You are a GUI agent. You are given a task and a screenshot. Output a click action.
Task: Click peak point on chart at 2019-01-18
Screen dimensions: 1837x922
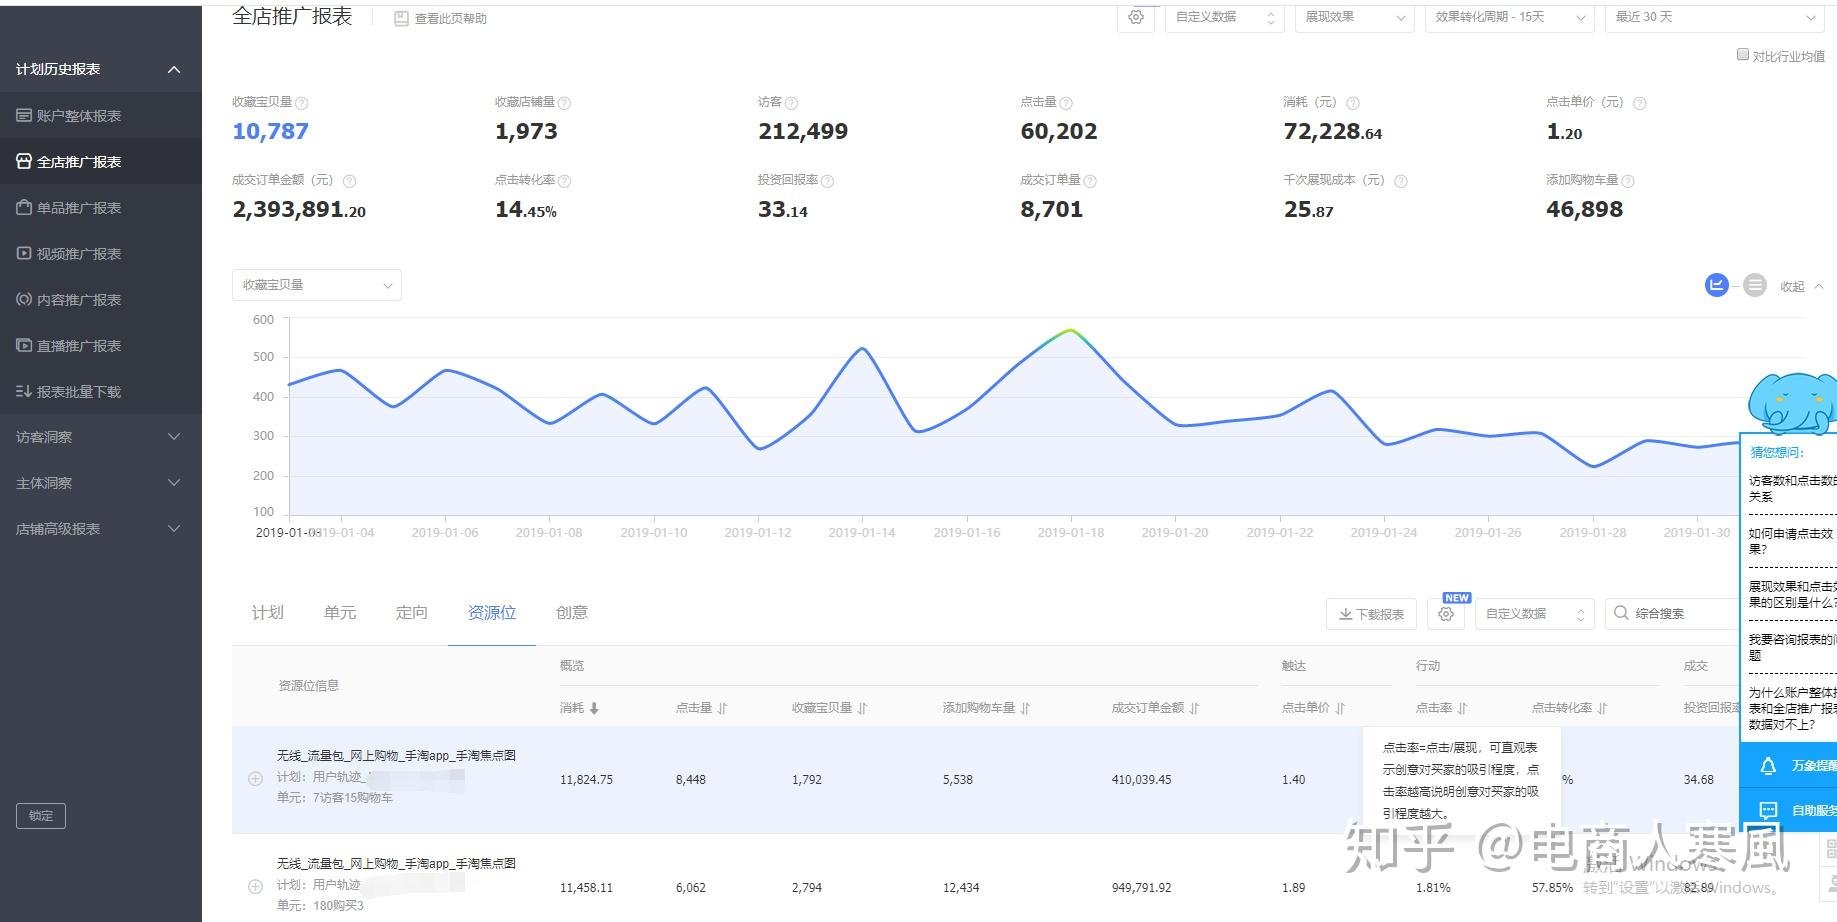[x=1071, y=330]
